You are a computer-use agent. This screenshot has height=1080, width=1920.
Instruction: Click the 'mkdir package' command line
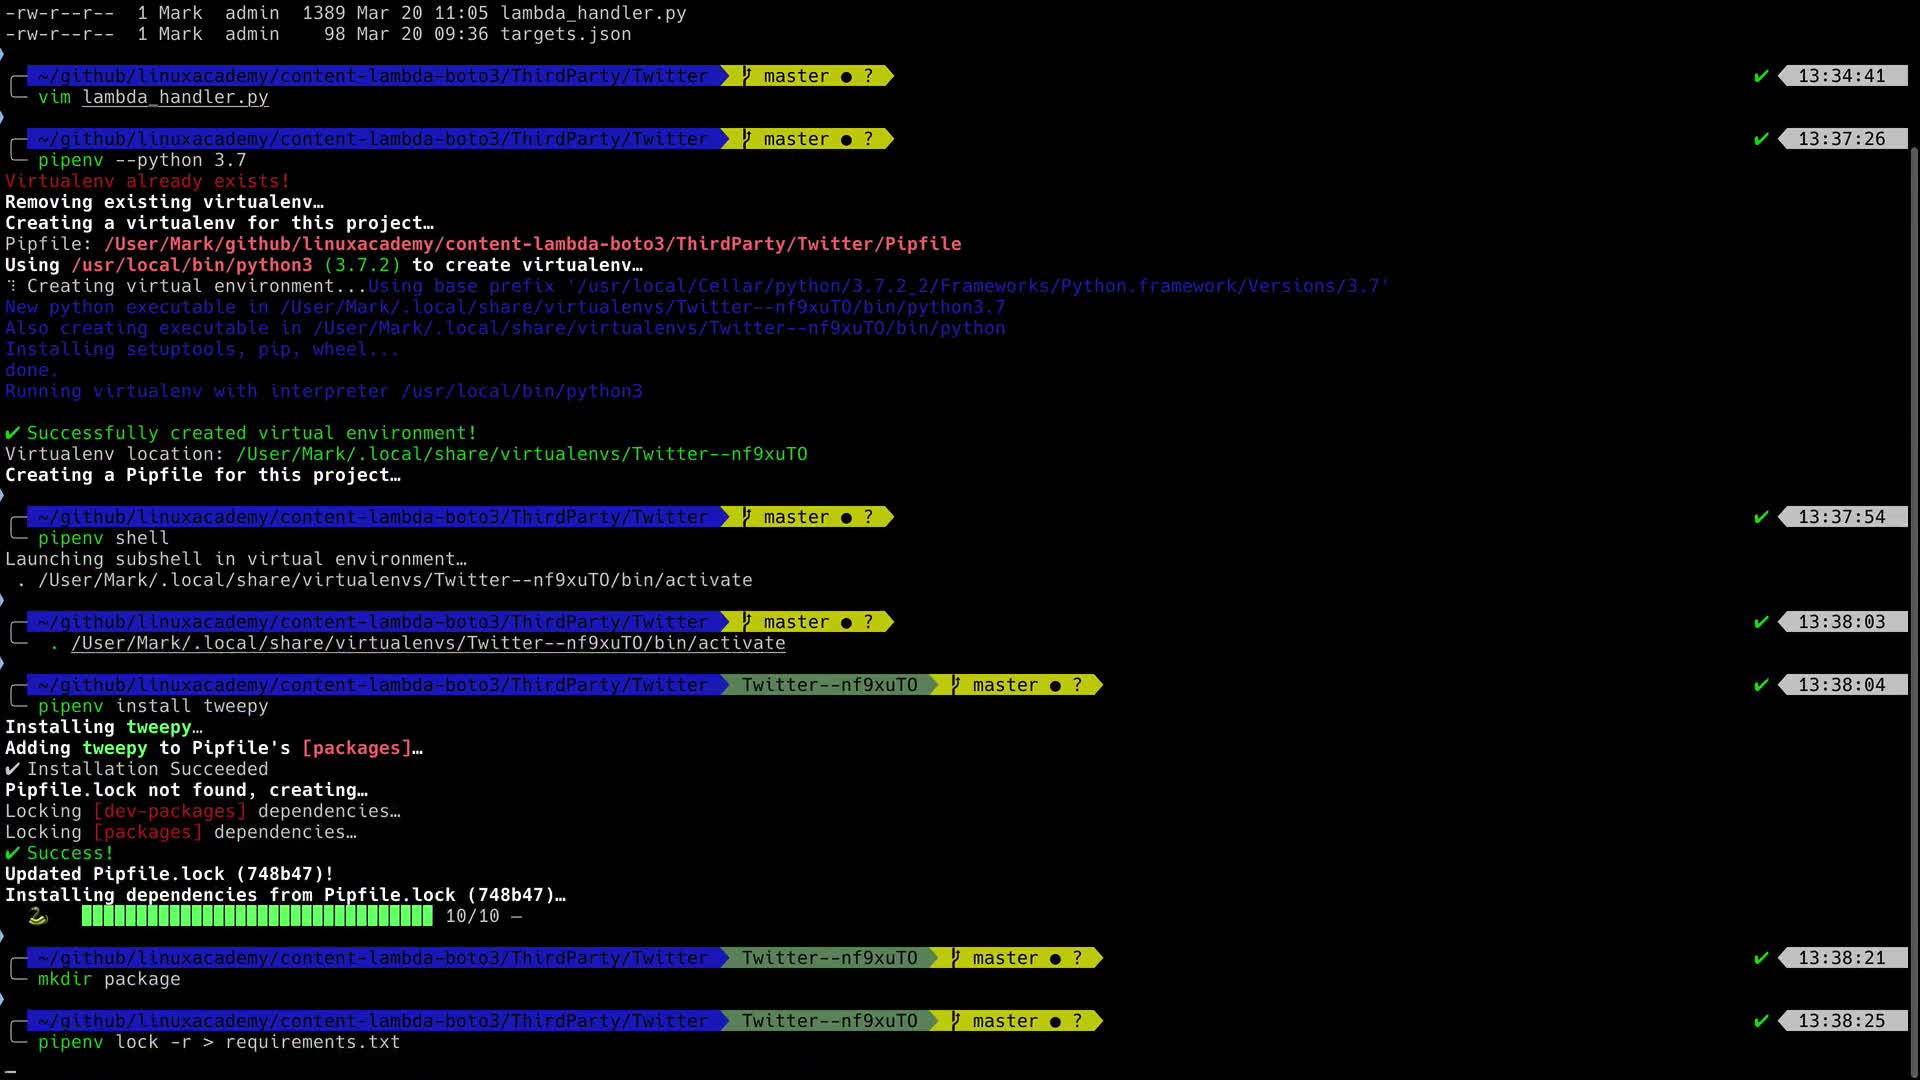tap(109, 979)
